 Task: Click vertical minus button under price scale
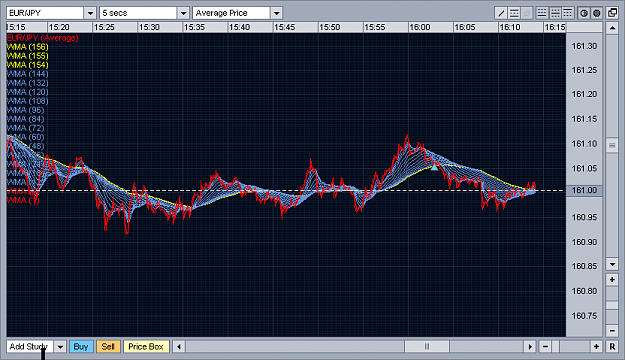click(612, 330)
